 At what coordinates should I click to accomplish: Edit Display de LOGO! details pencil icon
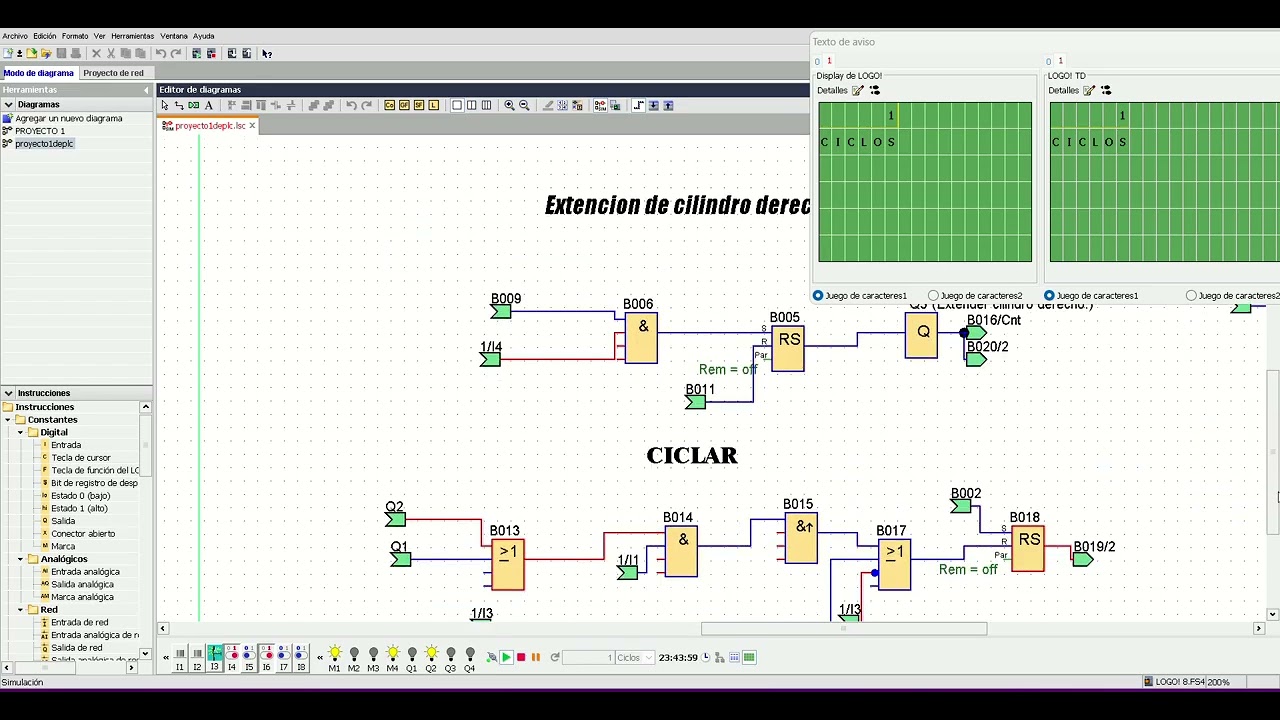point(858,90)
